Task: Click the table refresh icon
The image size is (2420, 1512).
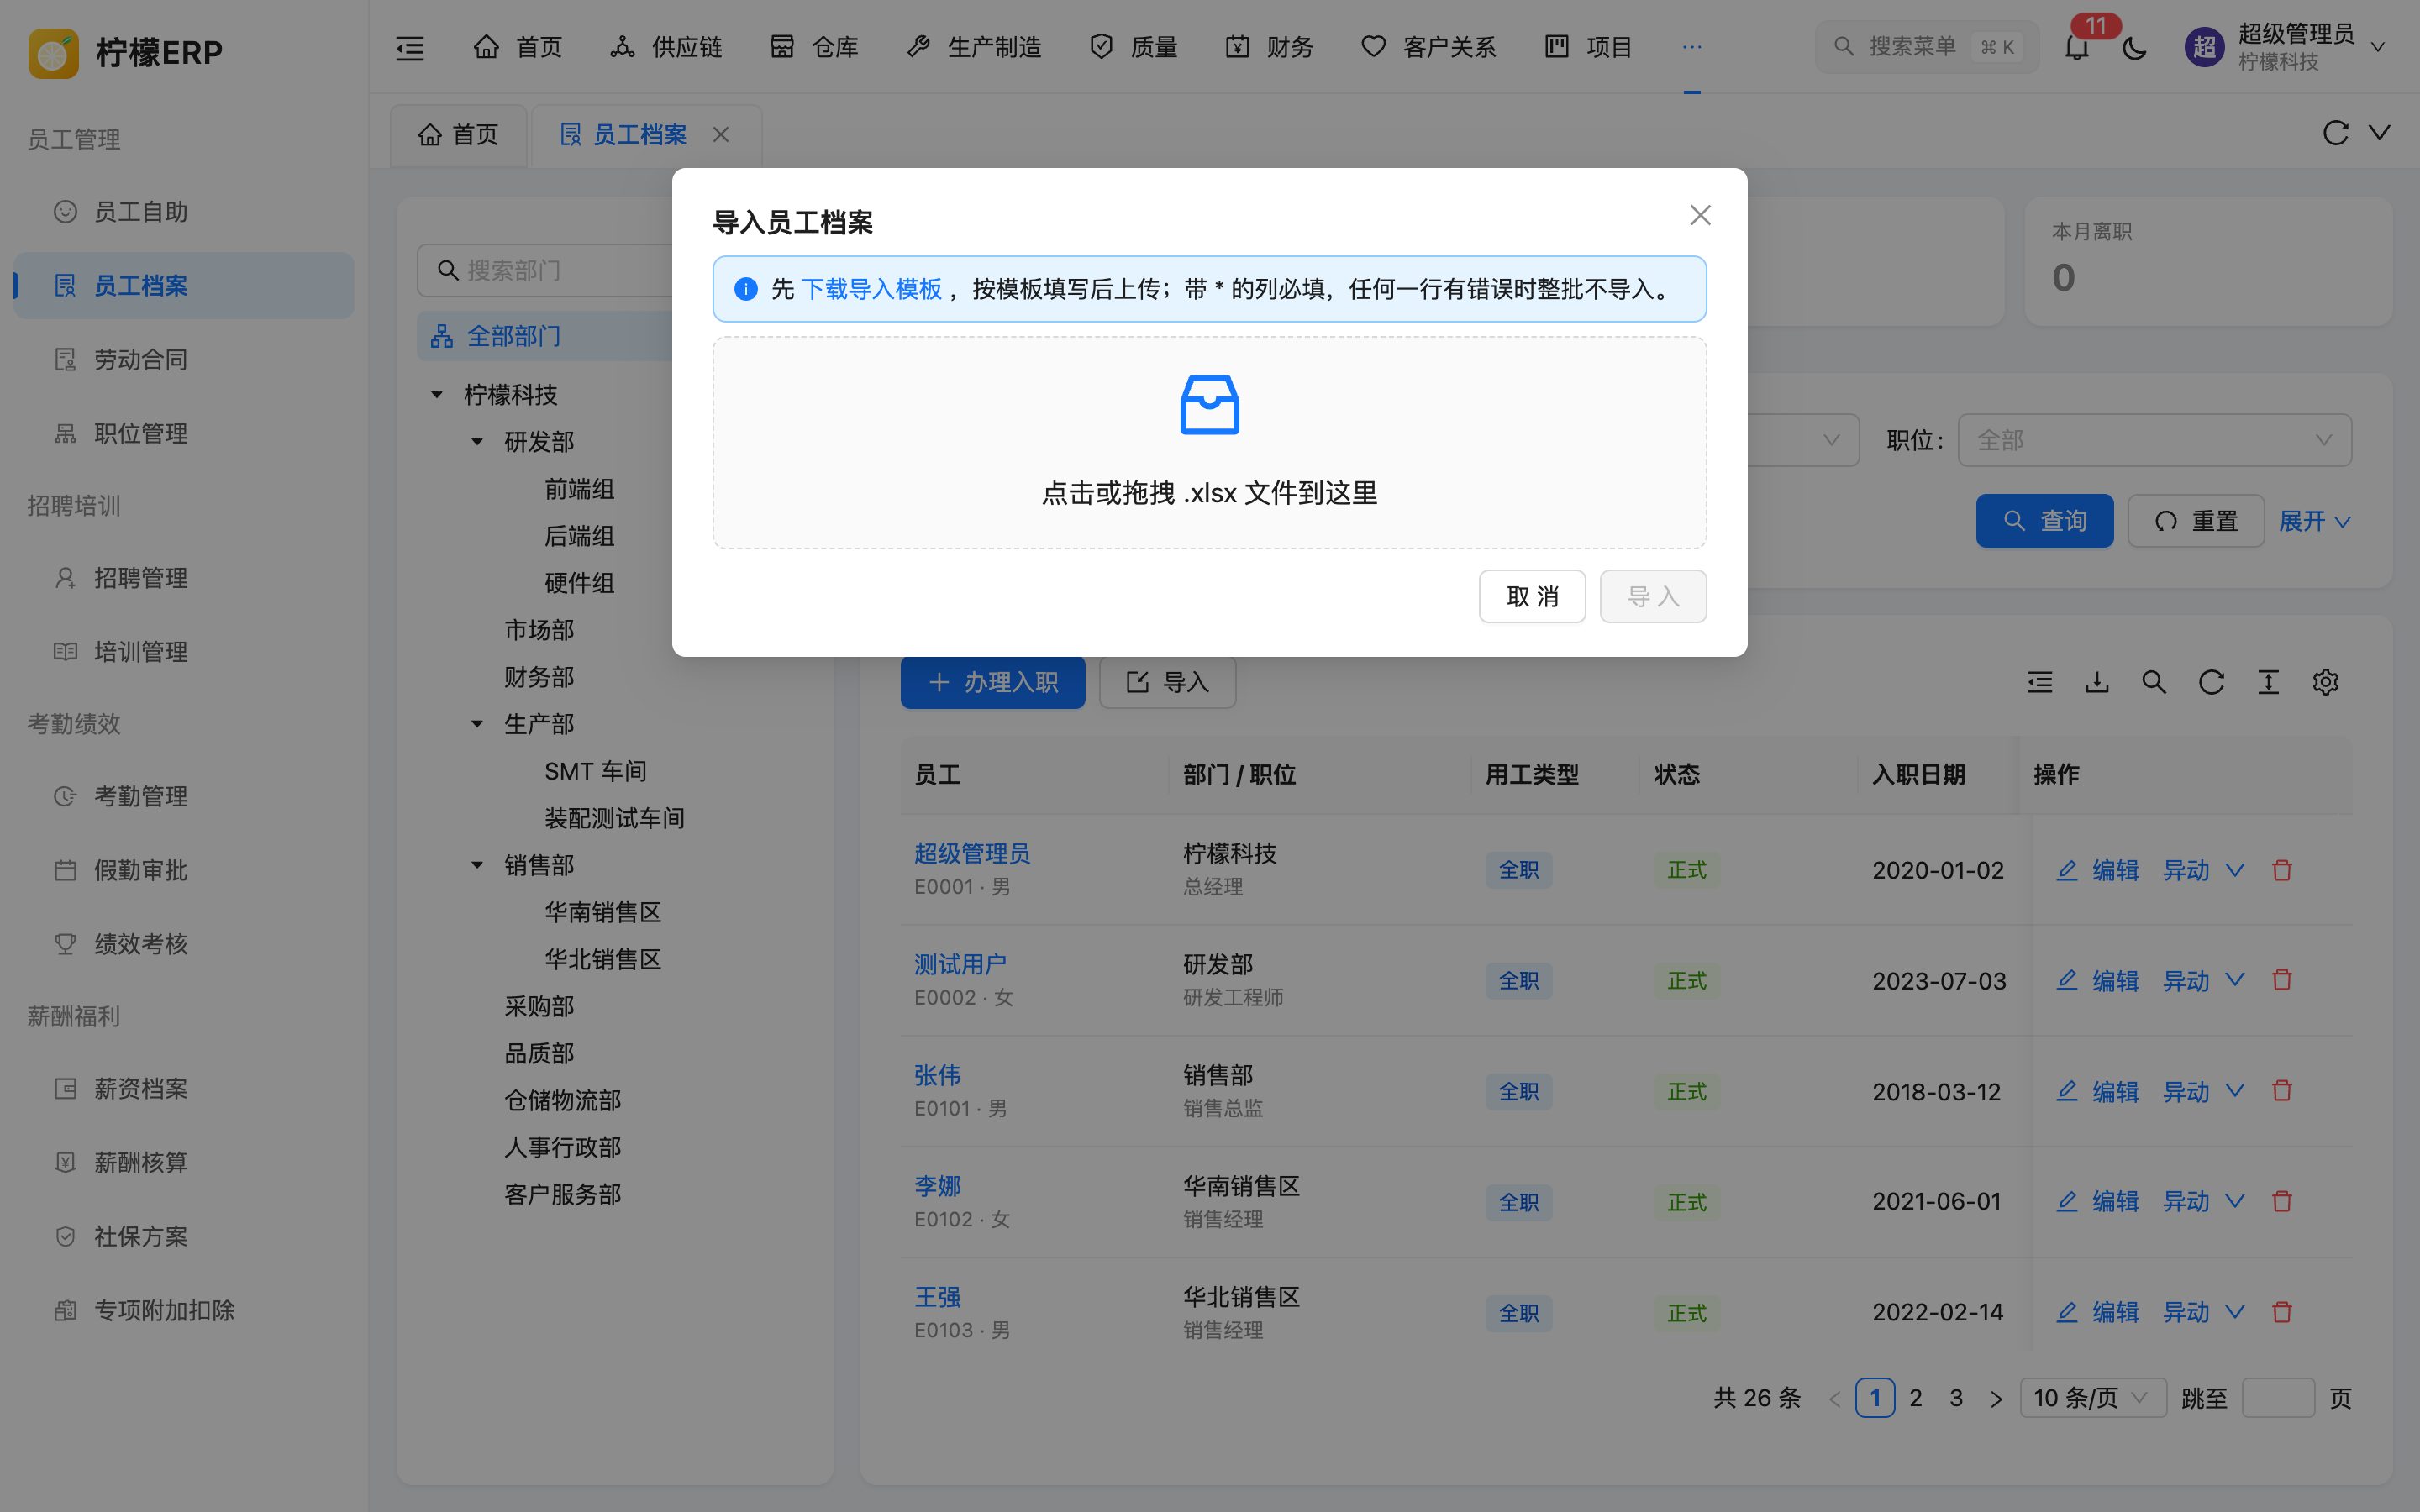Action: 2211,682
